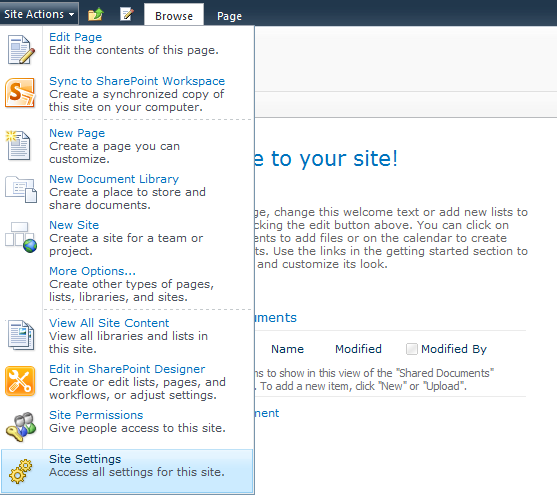Open the Site Actions dropdown menu

[x=39, y=14]
